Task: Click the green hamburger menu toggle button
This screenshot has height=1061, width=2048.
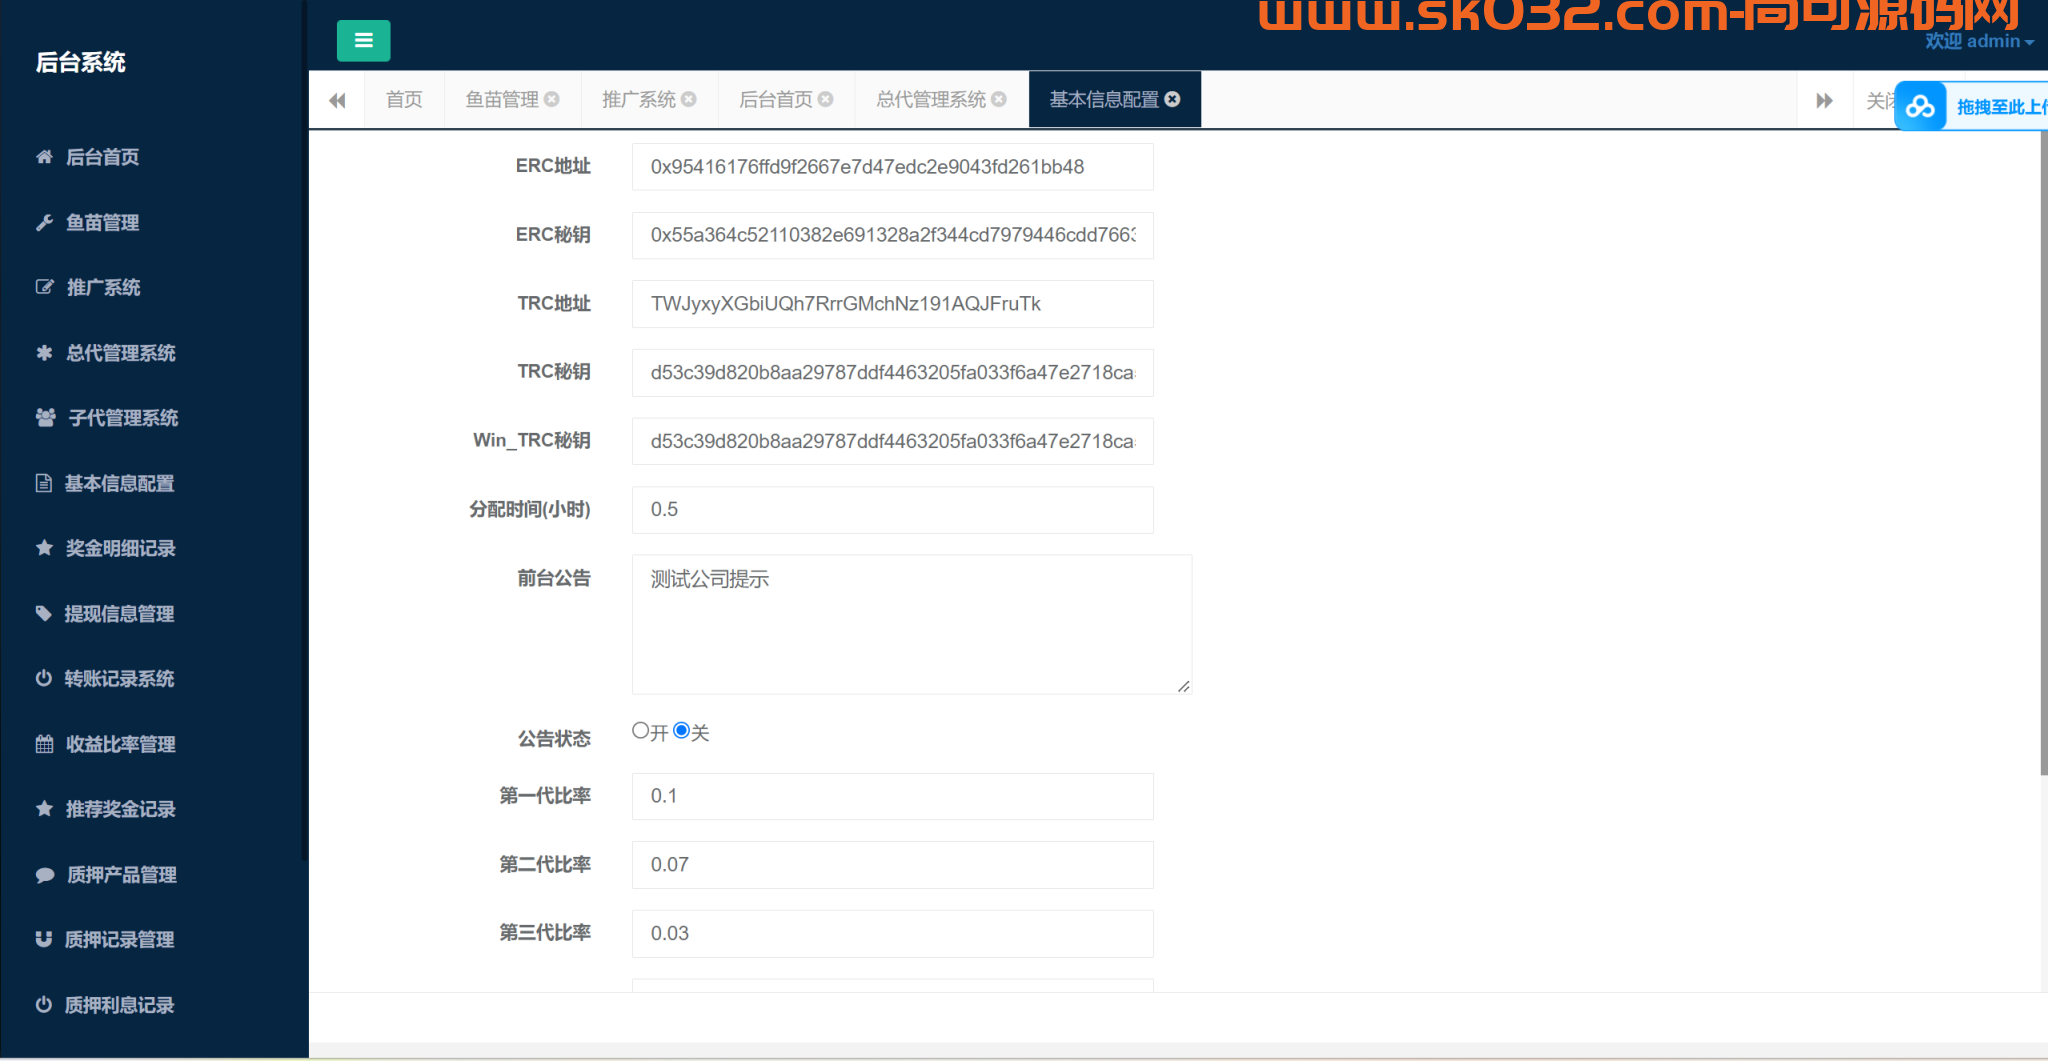Action: point(363,41)
